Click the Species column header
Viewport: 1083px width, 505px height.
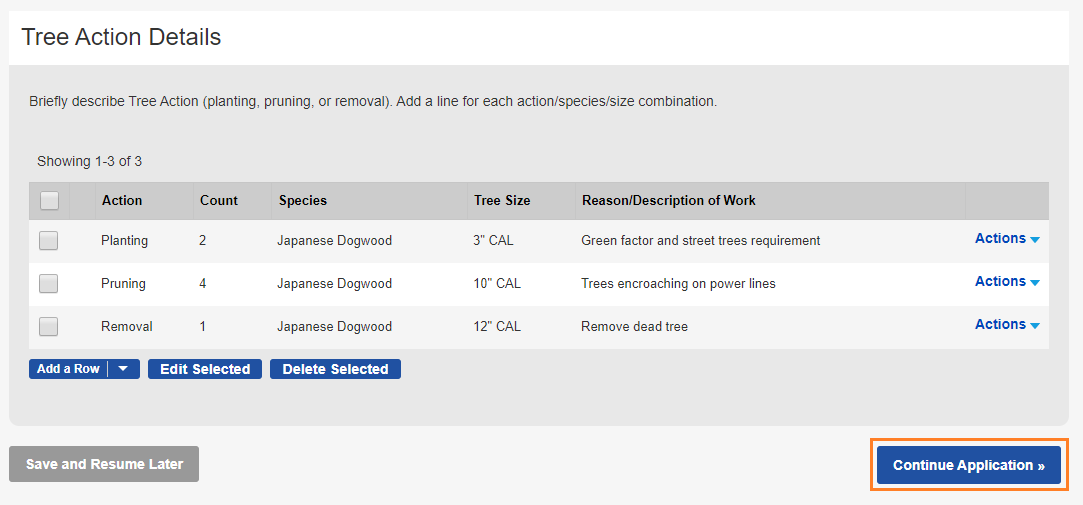(303, 201)
